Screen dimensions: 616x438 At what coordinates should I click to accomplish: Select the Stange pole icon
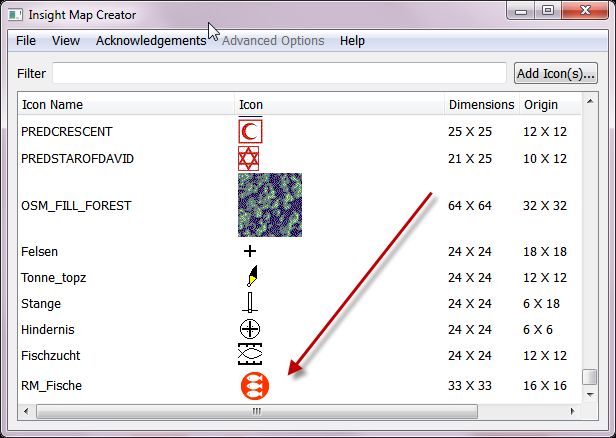250,303
